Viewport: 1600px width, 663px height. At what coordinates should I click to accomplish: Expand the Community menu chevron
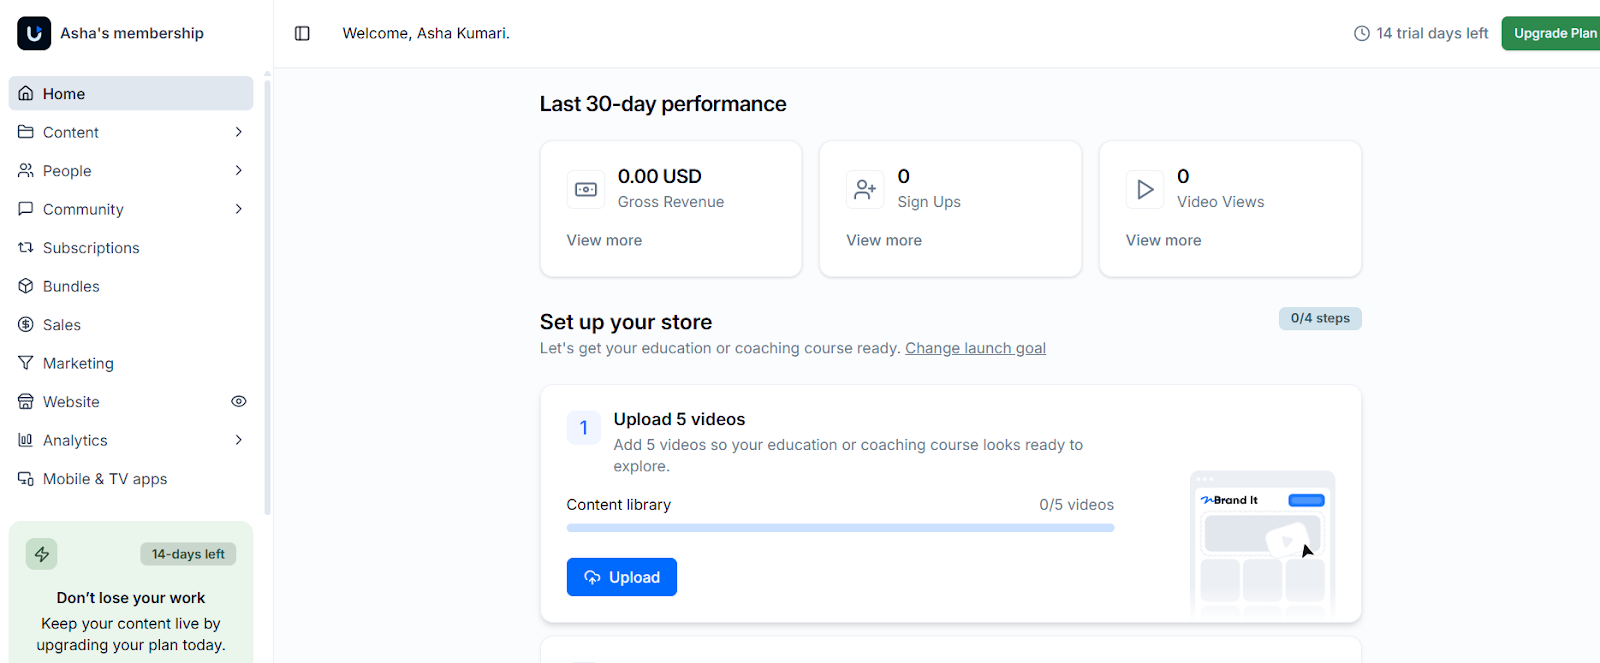click(x=238, y=209)
